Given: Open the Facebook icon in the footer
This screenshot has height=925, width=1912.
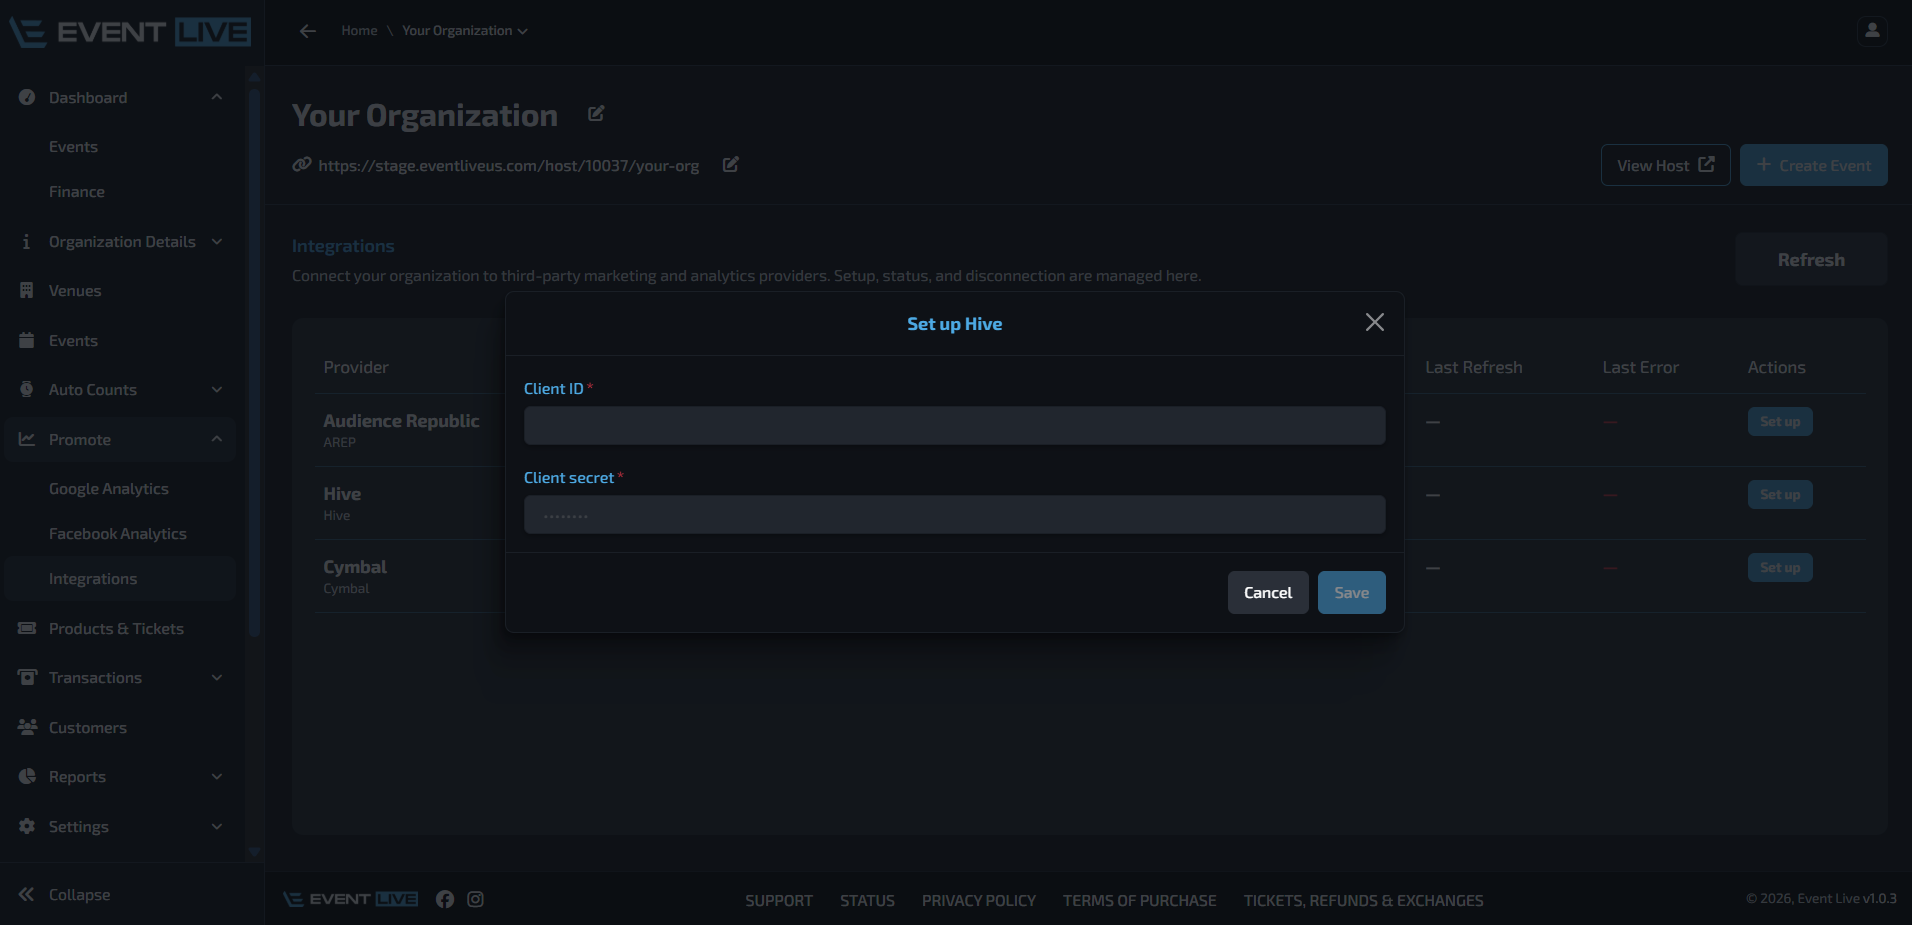Looking at the screenshot, I should coord(445,899).
